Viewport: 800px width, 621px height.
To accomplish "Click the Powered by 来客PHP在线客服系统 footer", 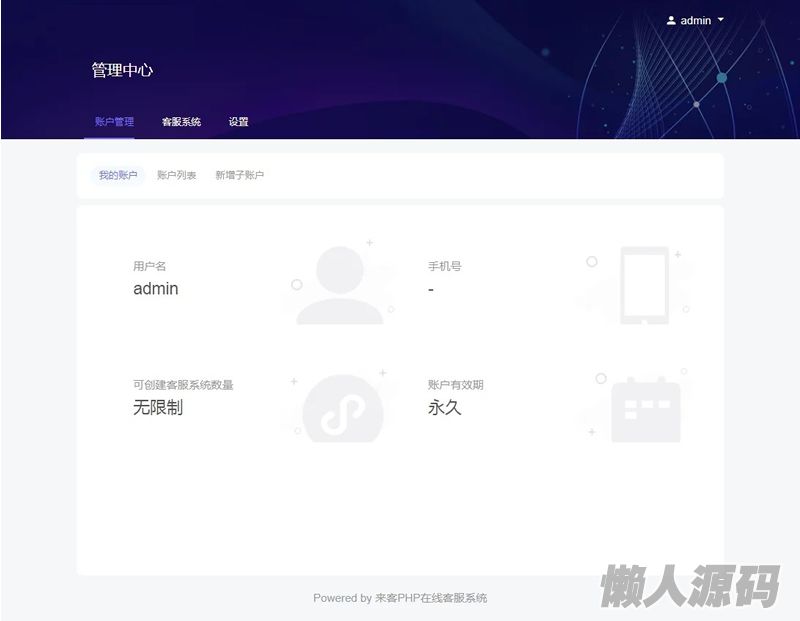I will [x=400, y=598].
